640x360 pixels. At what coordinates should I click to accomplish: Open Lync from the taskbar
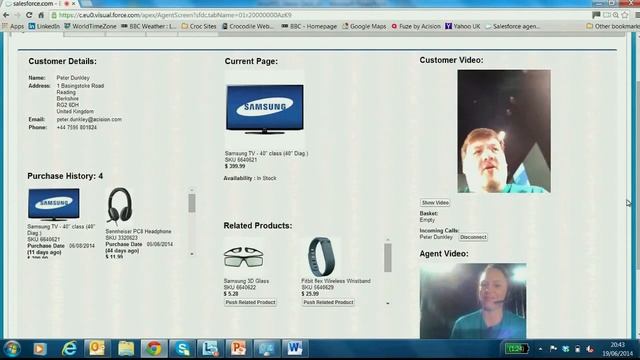[210, 349]
